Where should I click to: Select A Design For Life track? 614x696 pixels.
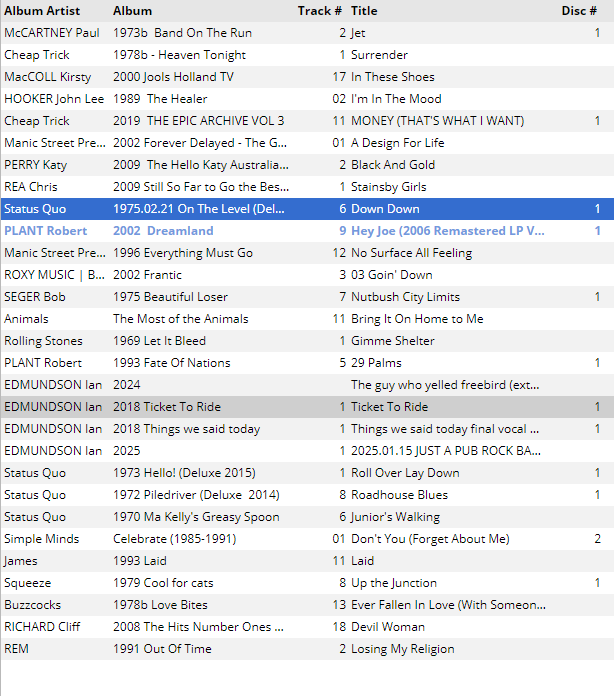pos(397,143)
